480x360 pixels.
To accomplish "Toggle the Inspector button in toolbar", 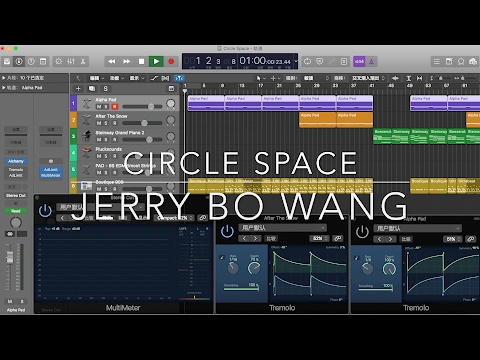I will click(x=19, y=61).
